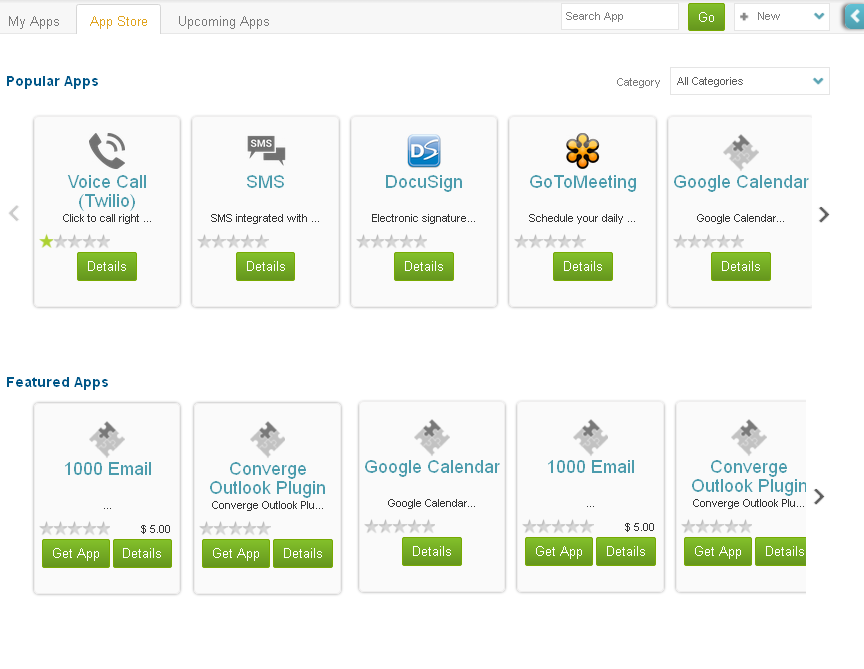Get App for second 1000 Email
864x669 pixels.
click(x=559, y=552)
